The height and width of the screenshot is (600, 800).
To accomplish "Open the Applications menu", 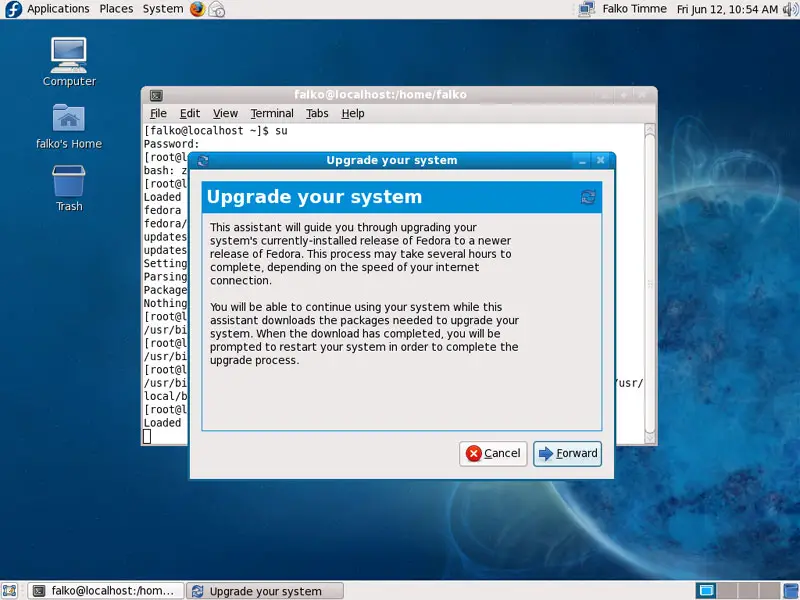I will tap(58, 9).
